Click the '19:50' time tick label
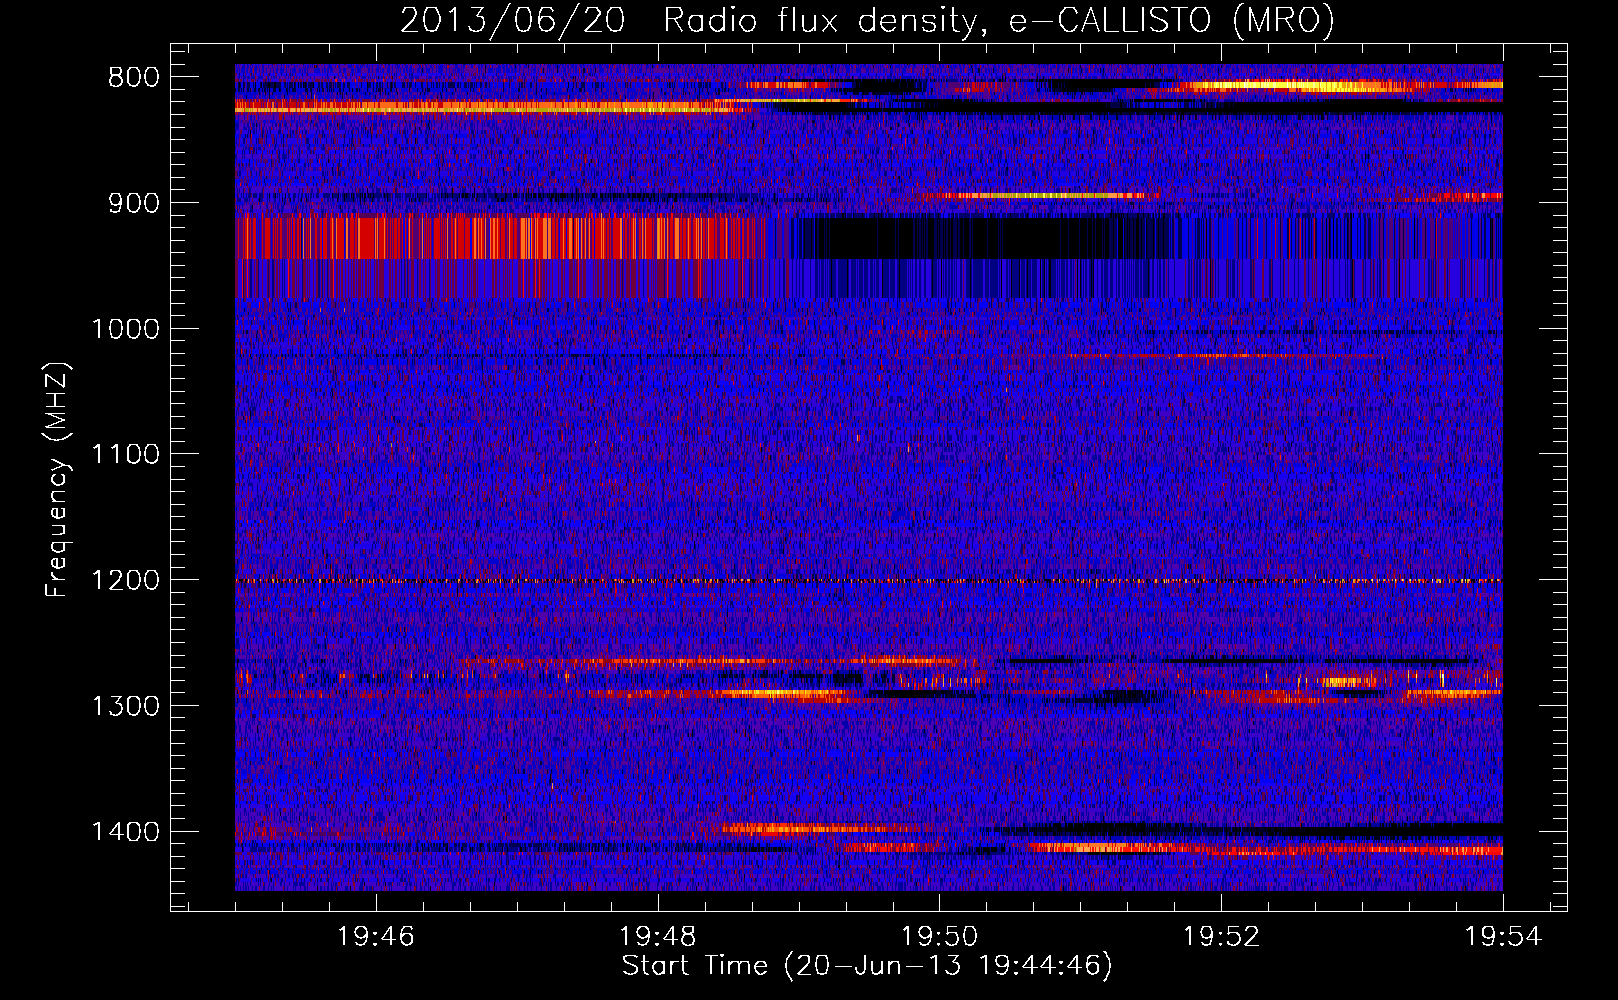1618x1000 pixels. point(940,937)
